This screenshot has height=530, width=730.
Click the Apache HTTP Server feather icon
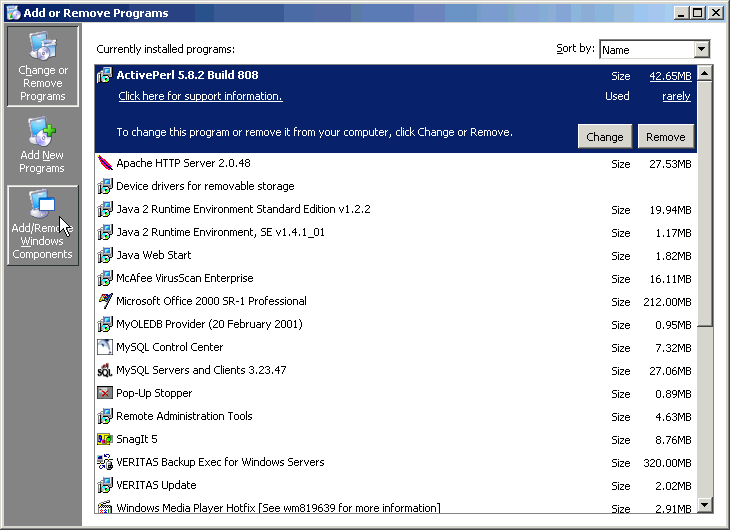pos(105,163)
